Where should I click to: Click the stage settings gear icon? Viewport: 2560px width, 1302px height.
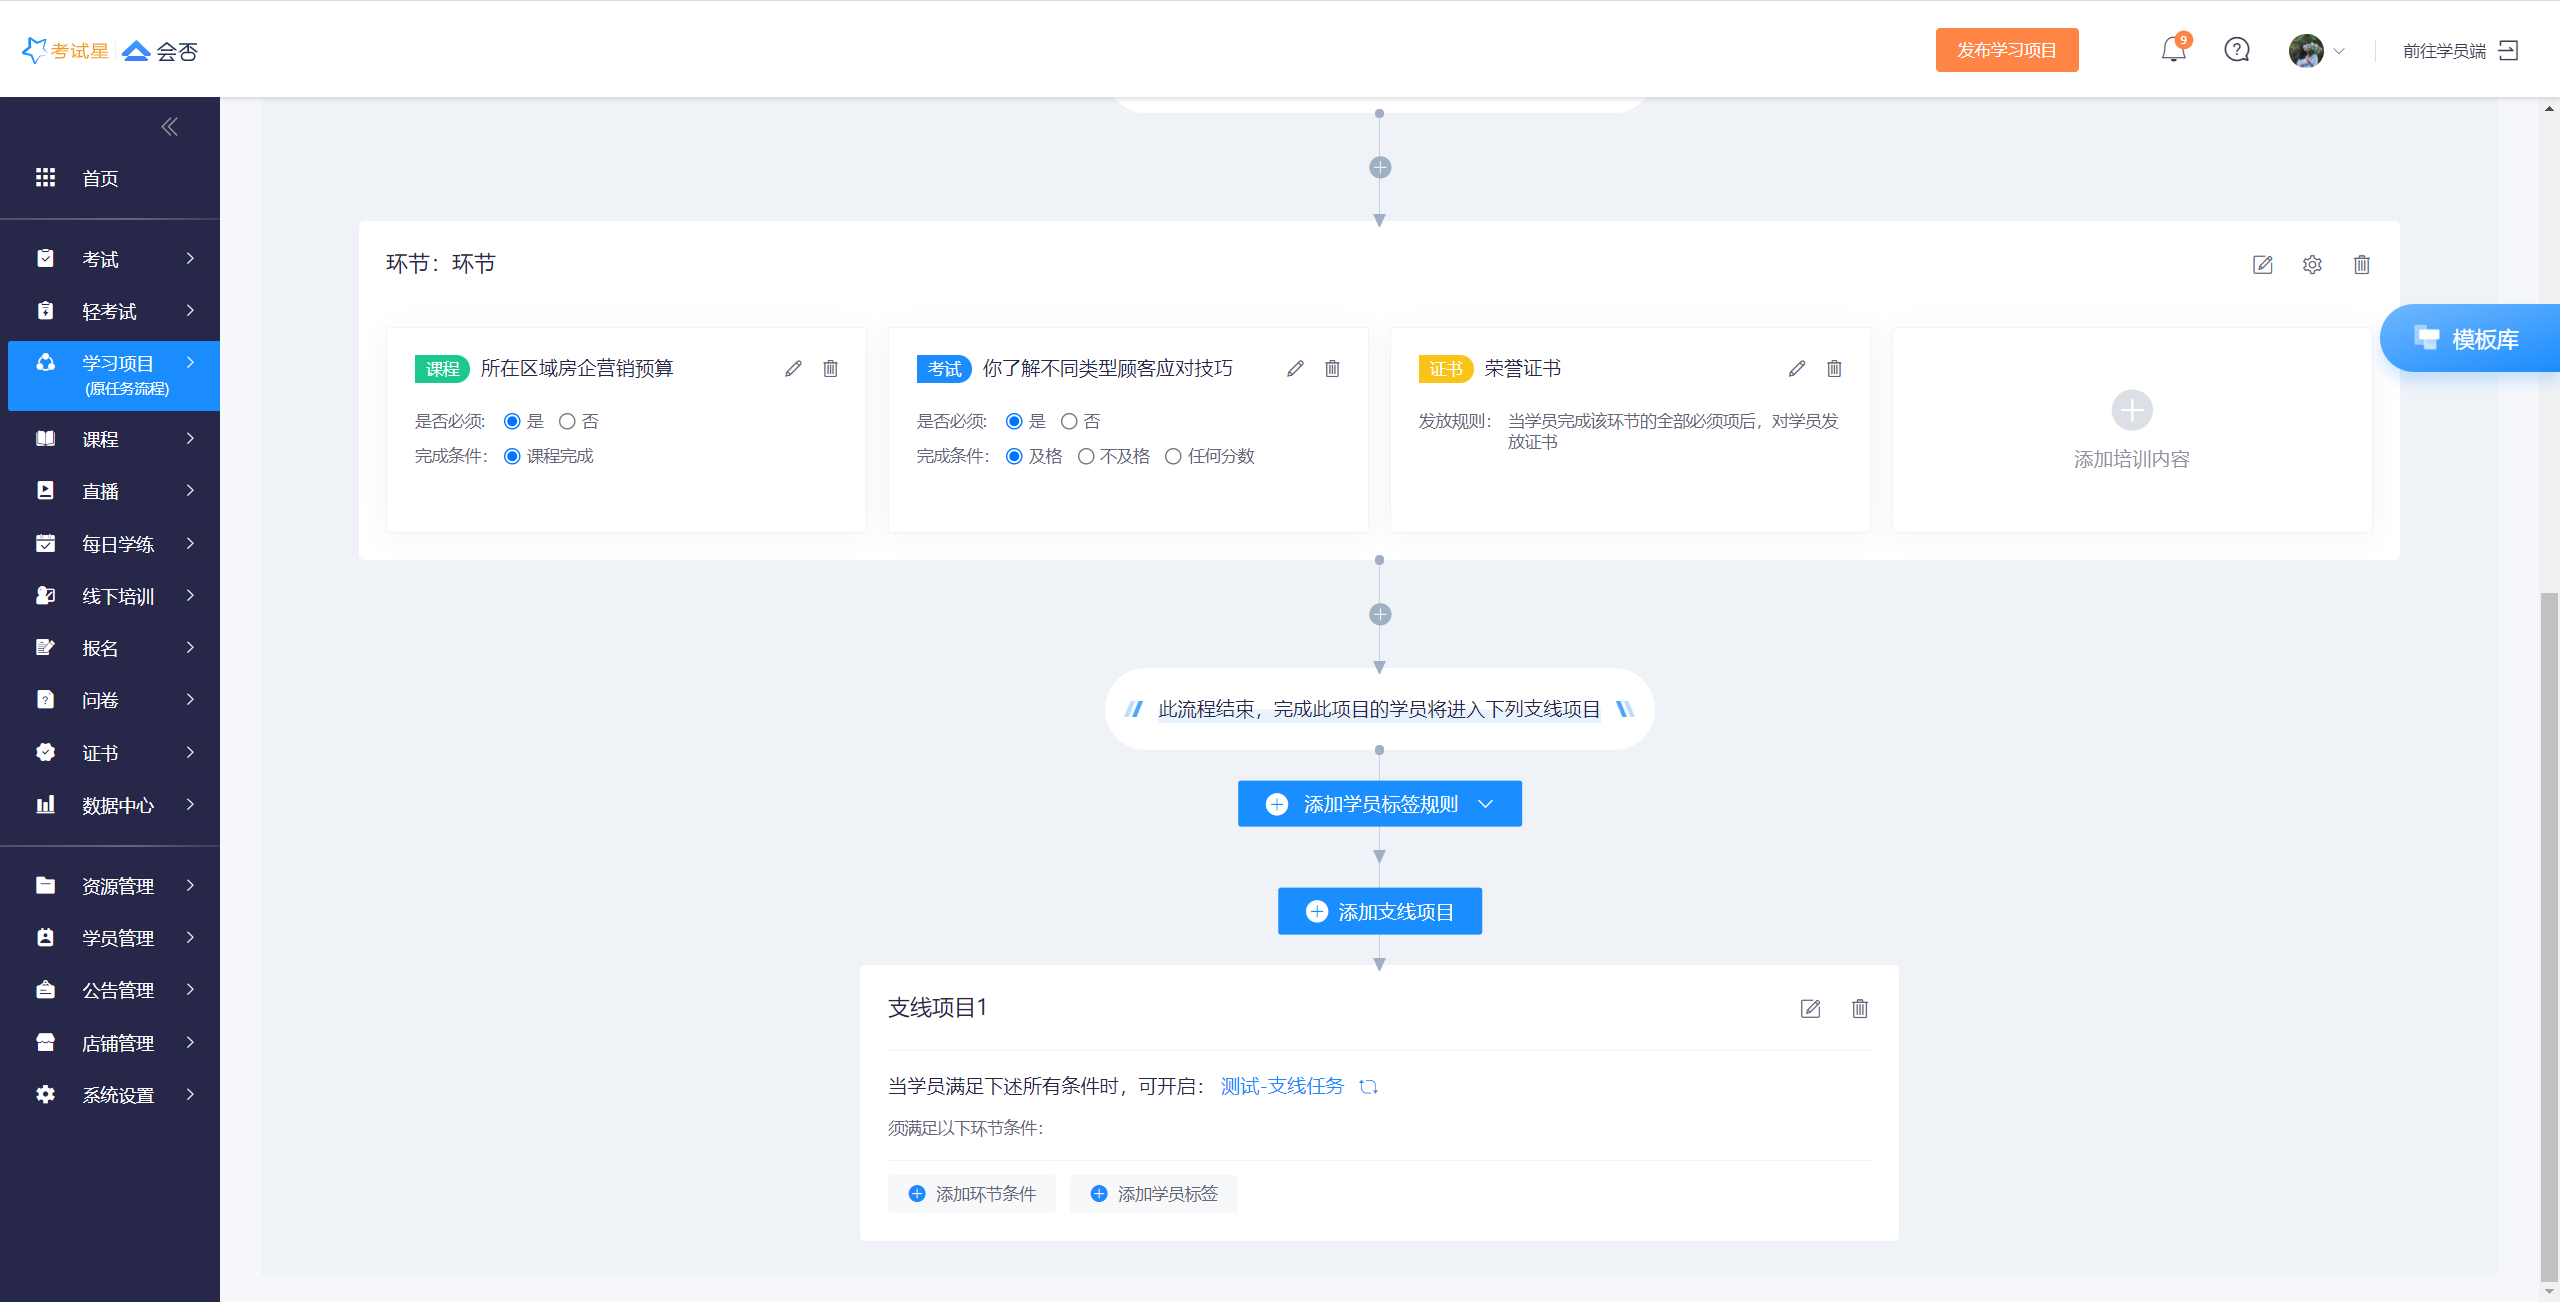pos(2312,265)
